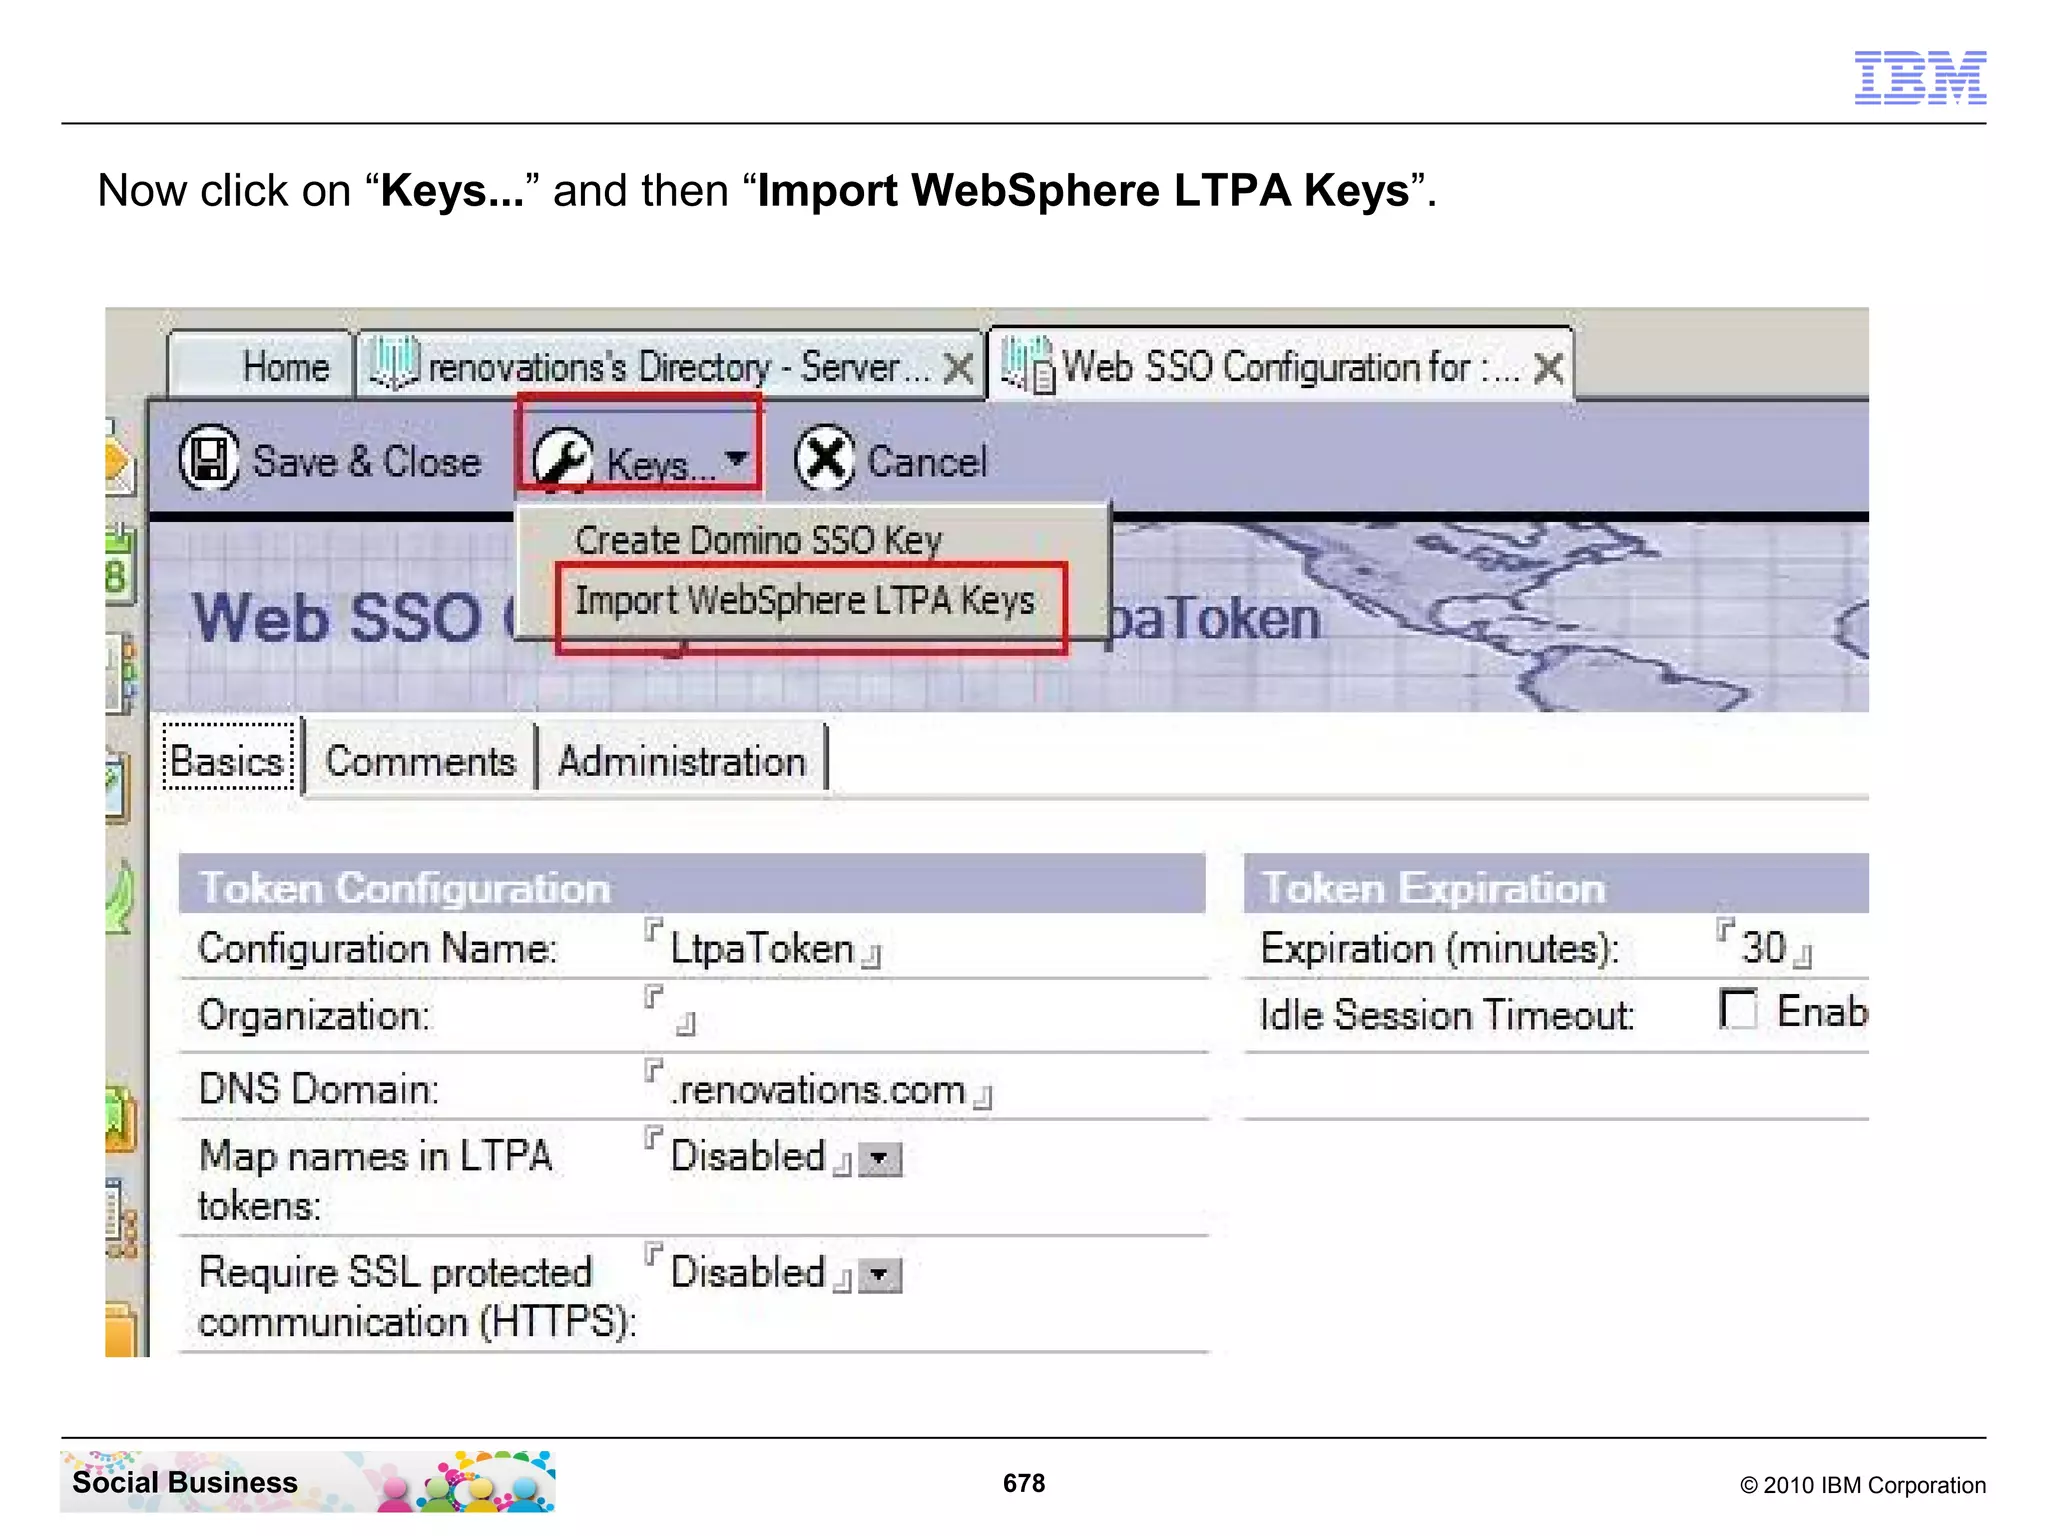Click the Expiration (minutes) label
Image resolution: width=2048 pixels, height=1536 pixels.
click(x=1439, y=948)
